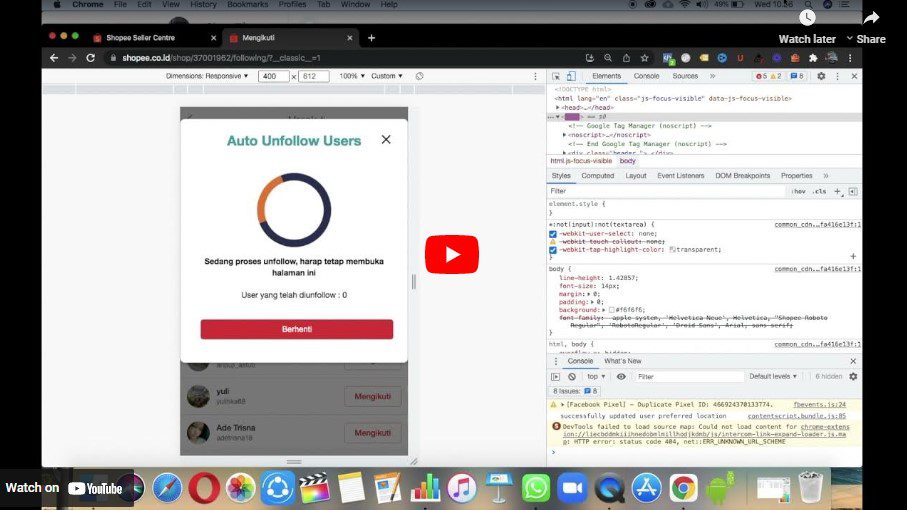Open Default levels dropdown
This screenshot has width=907, height=510.
point(773,376)
